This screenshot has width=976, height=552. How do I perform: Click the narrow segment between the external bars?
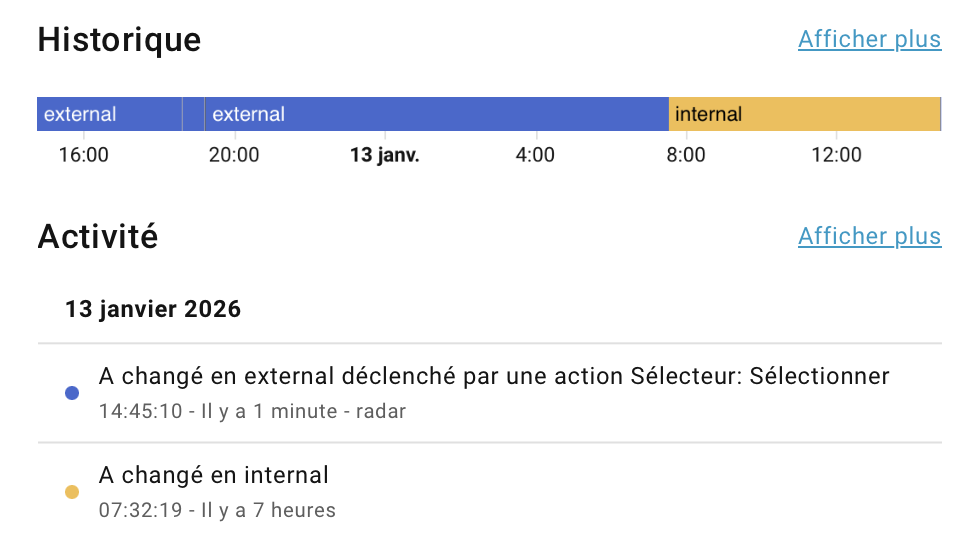tap(194, 114)
